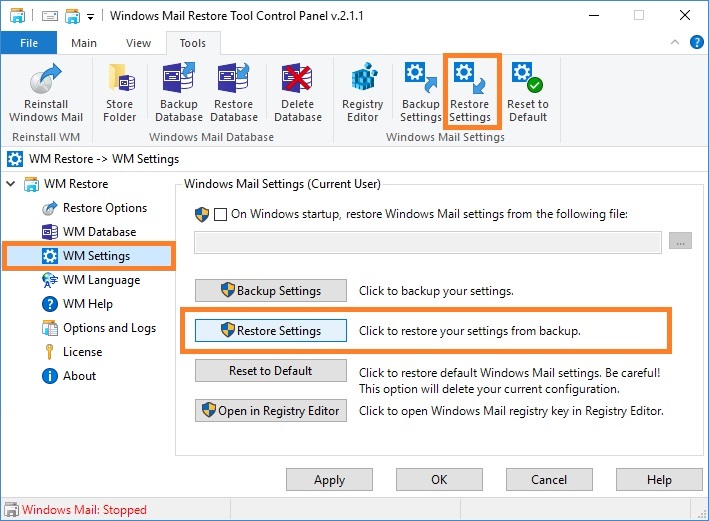Click Backup Settings ribbon icon

click(x=421, y=93)
